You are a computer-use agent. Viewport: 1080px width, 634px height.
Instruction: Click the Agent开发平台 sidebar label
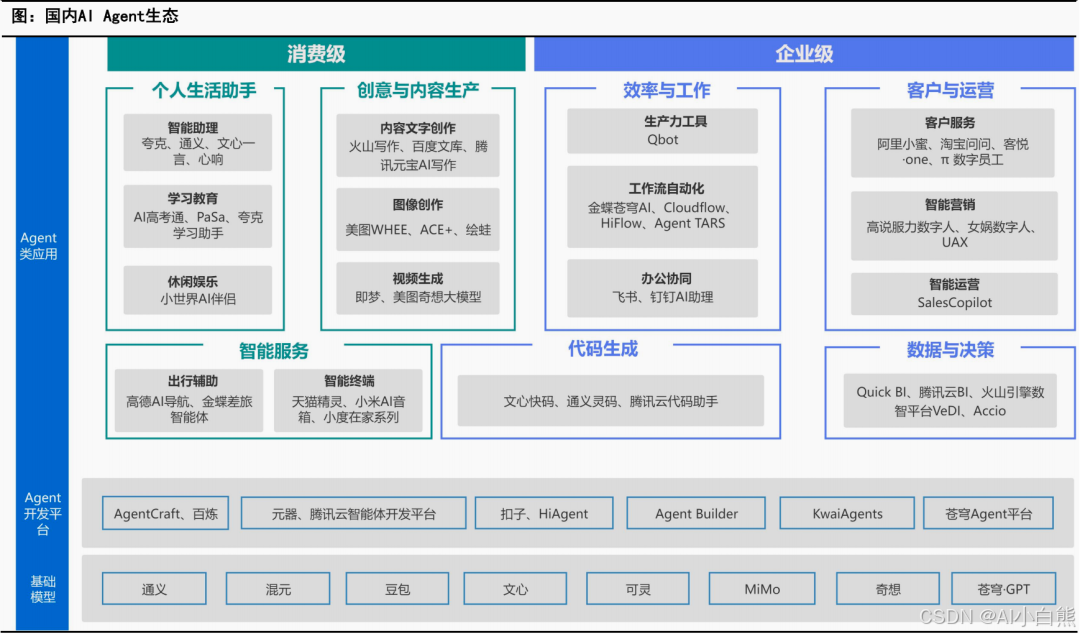tap(43, 513)
